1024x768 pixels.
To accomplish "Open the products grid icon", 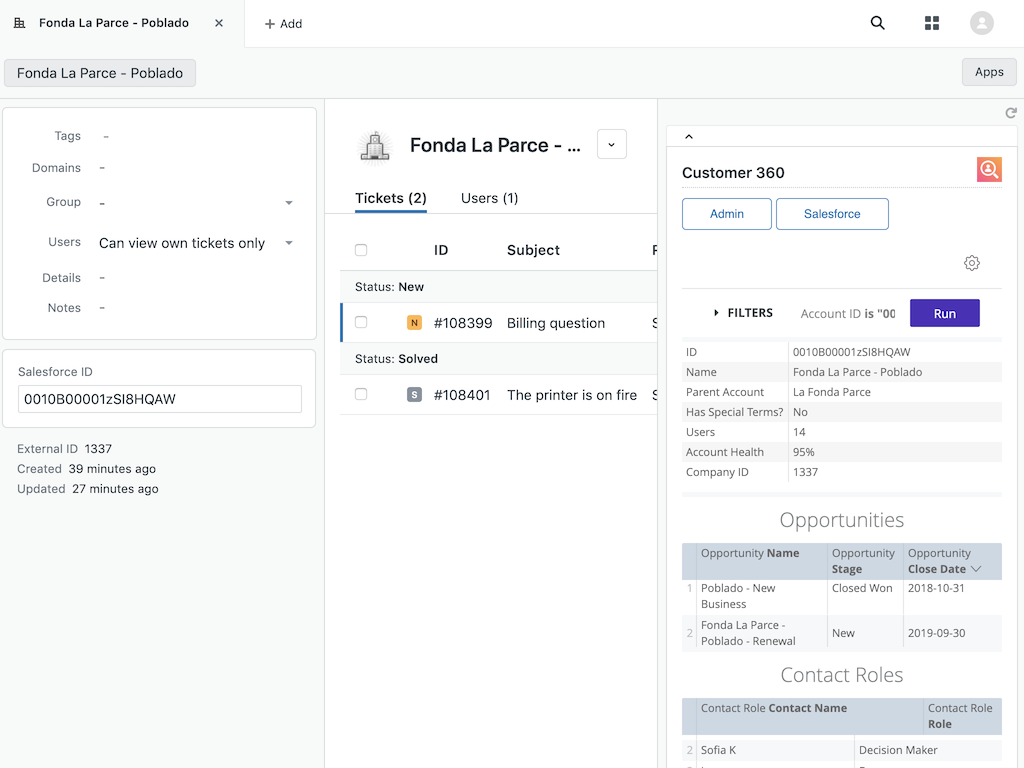I will [x=932, y=23].
